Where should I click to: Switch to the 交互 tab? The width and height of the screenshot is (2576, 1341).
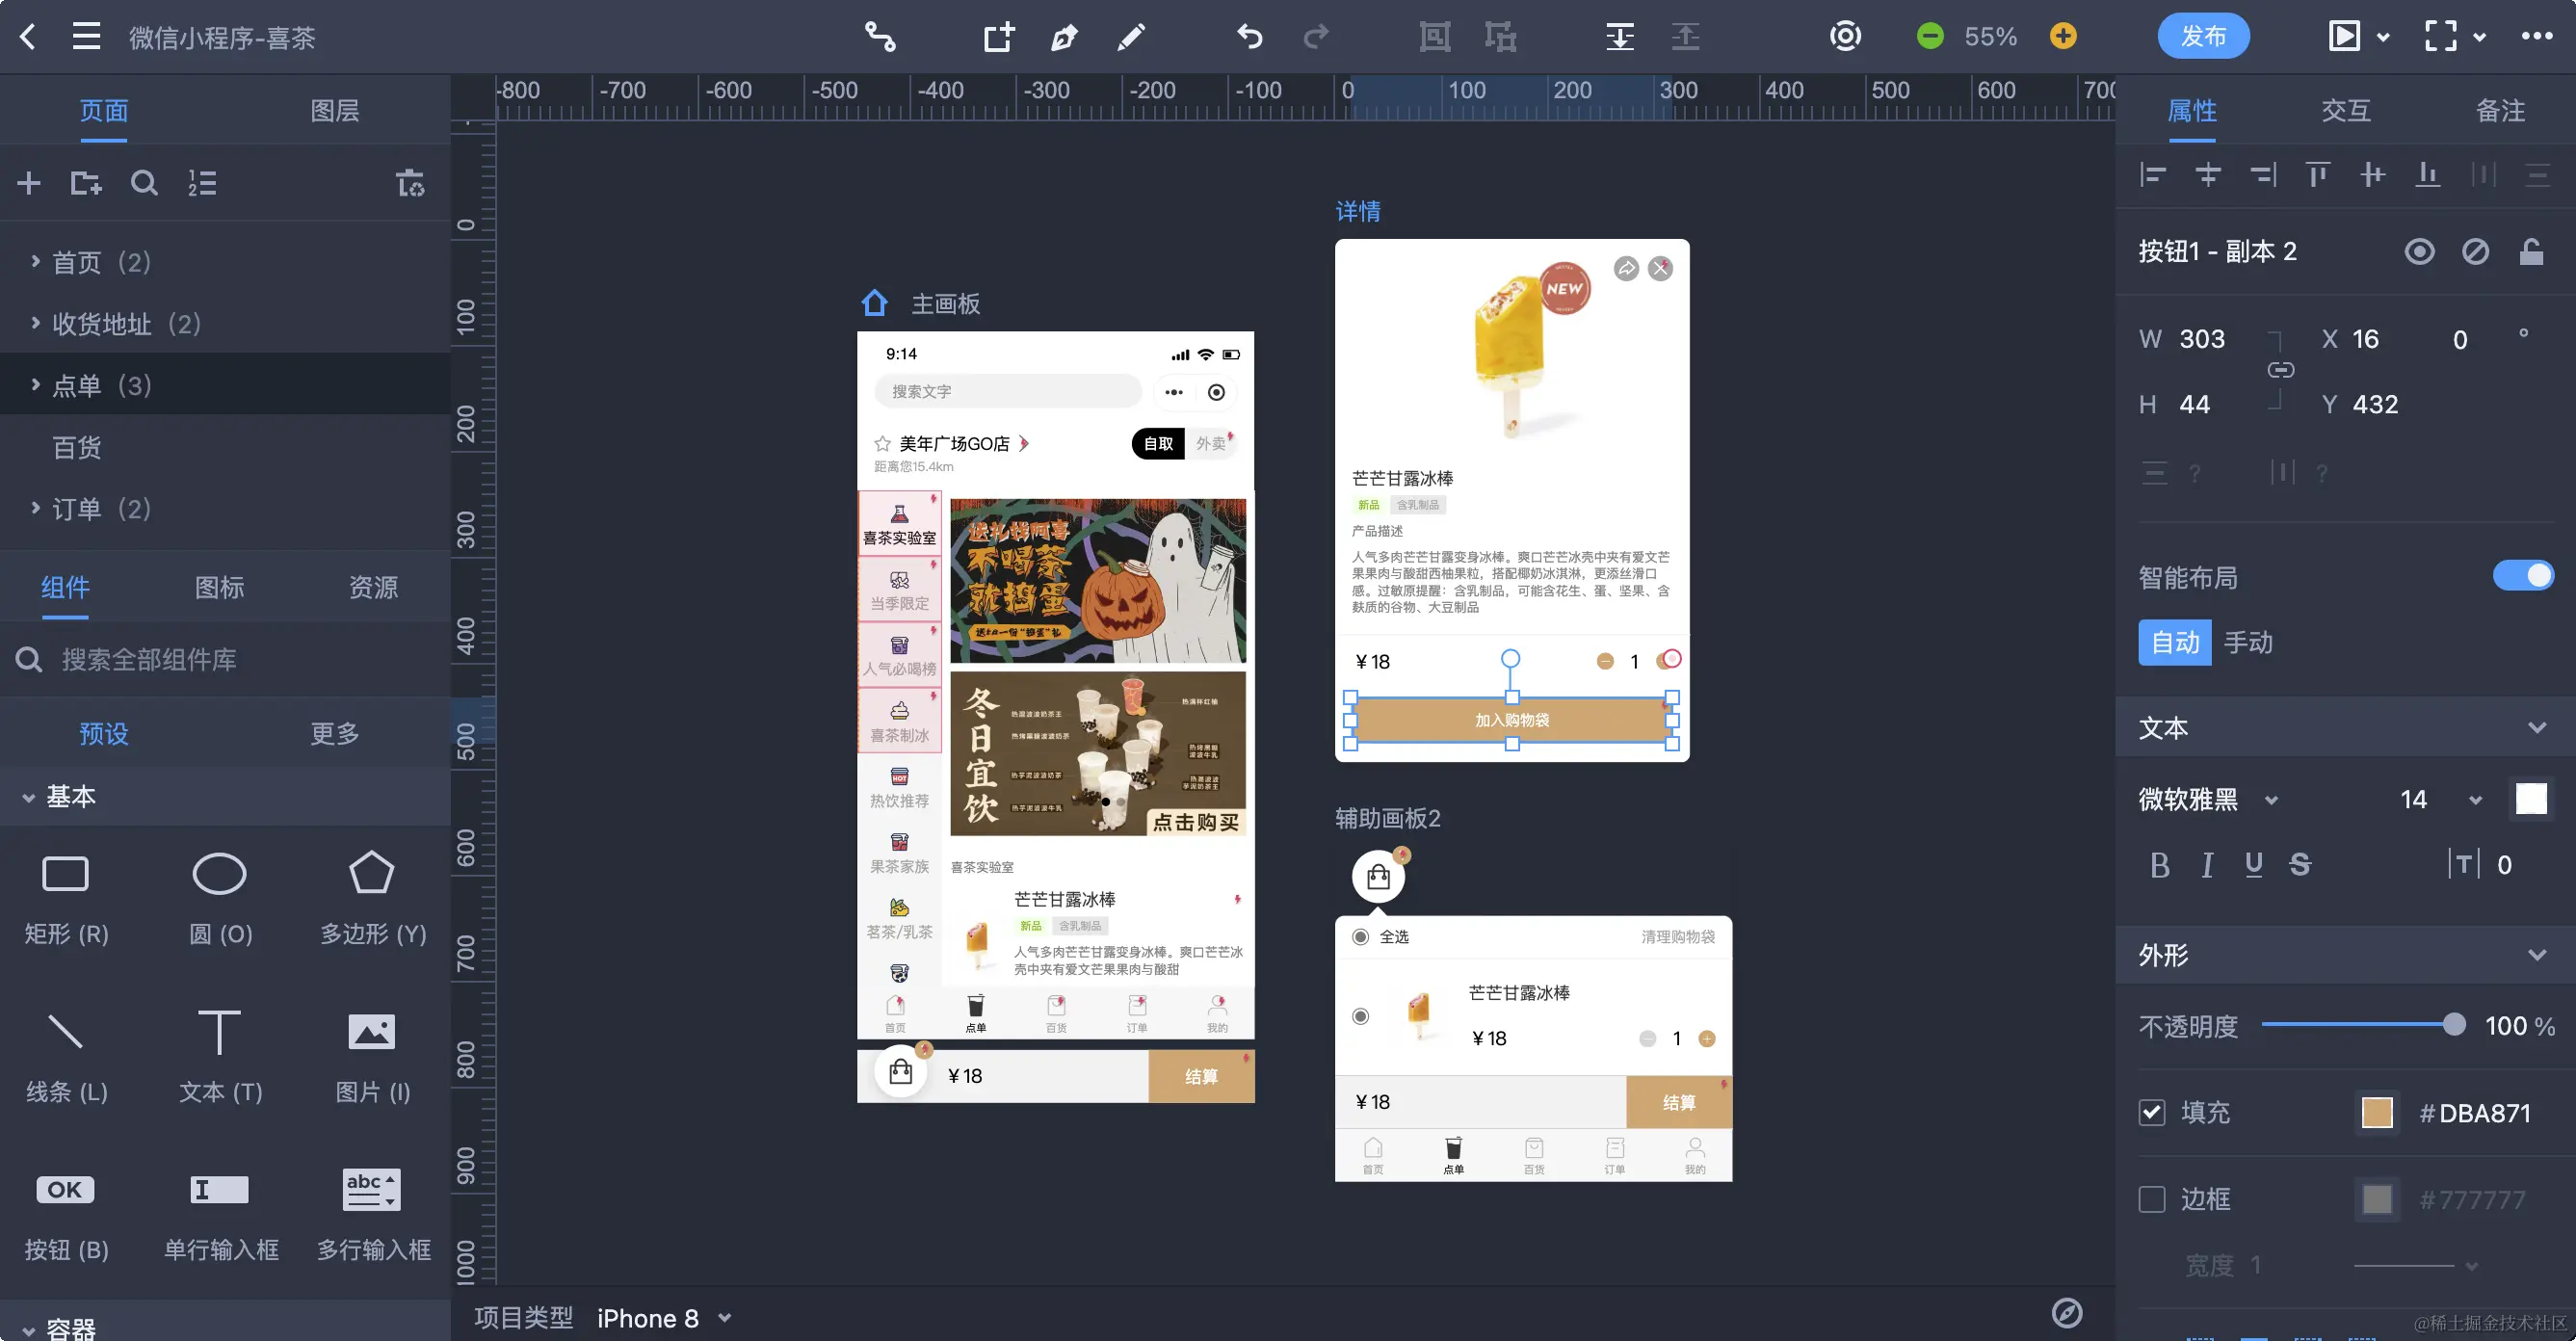tap(2345, 110)
